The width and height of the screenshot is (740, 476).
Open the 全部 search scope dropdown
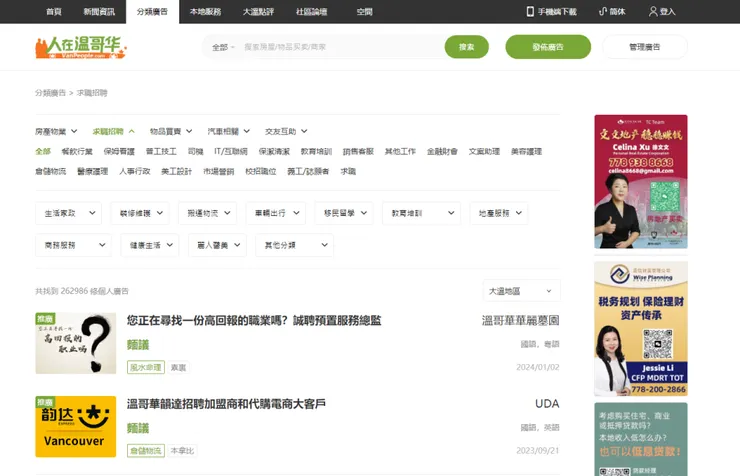coord(223,47)
